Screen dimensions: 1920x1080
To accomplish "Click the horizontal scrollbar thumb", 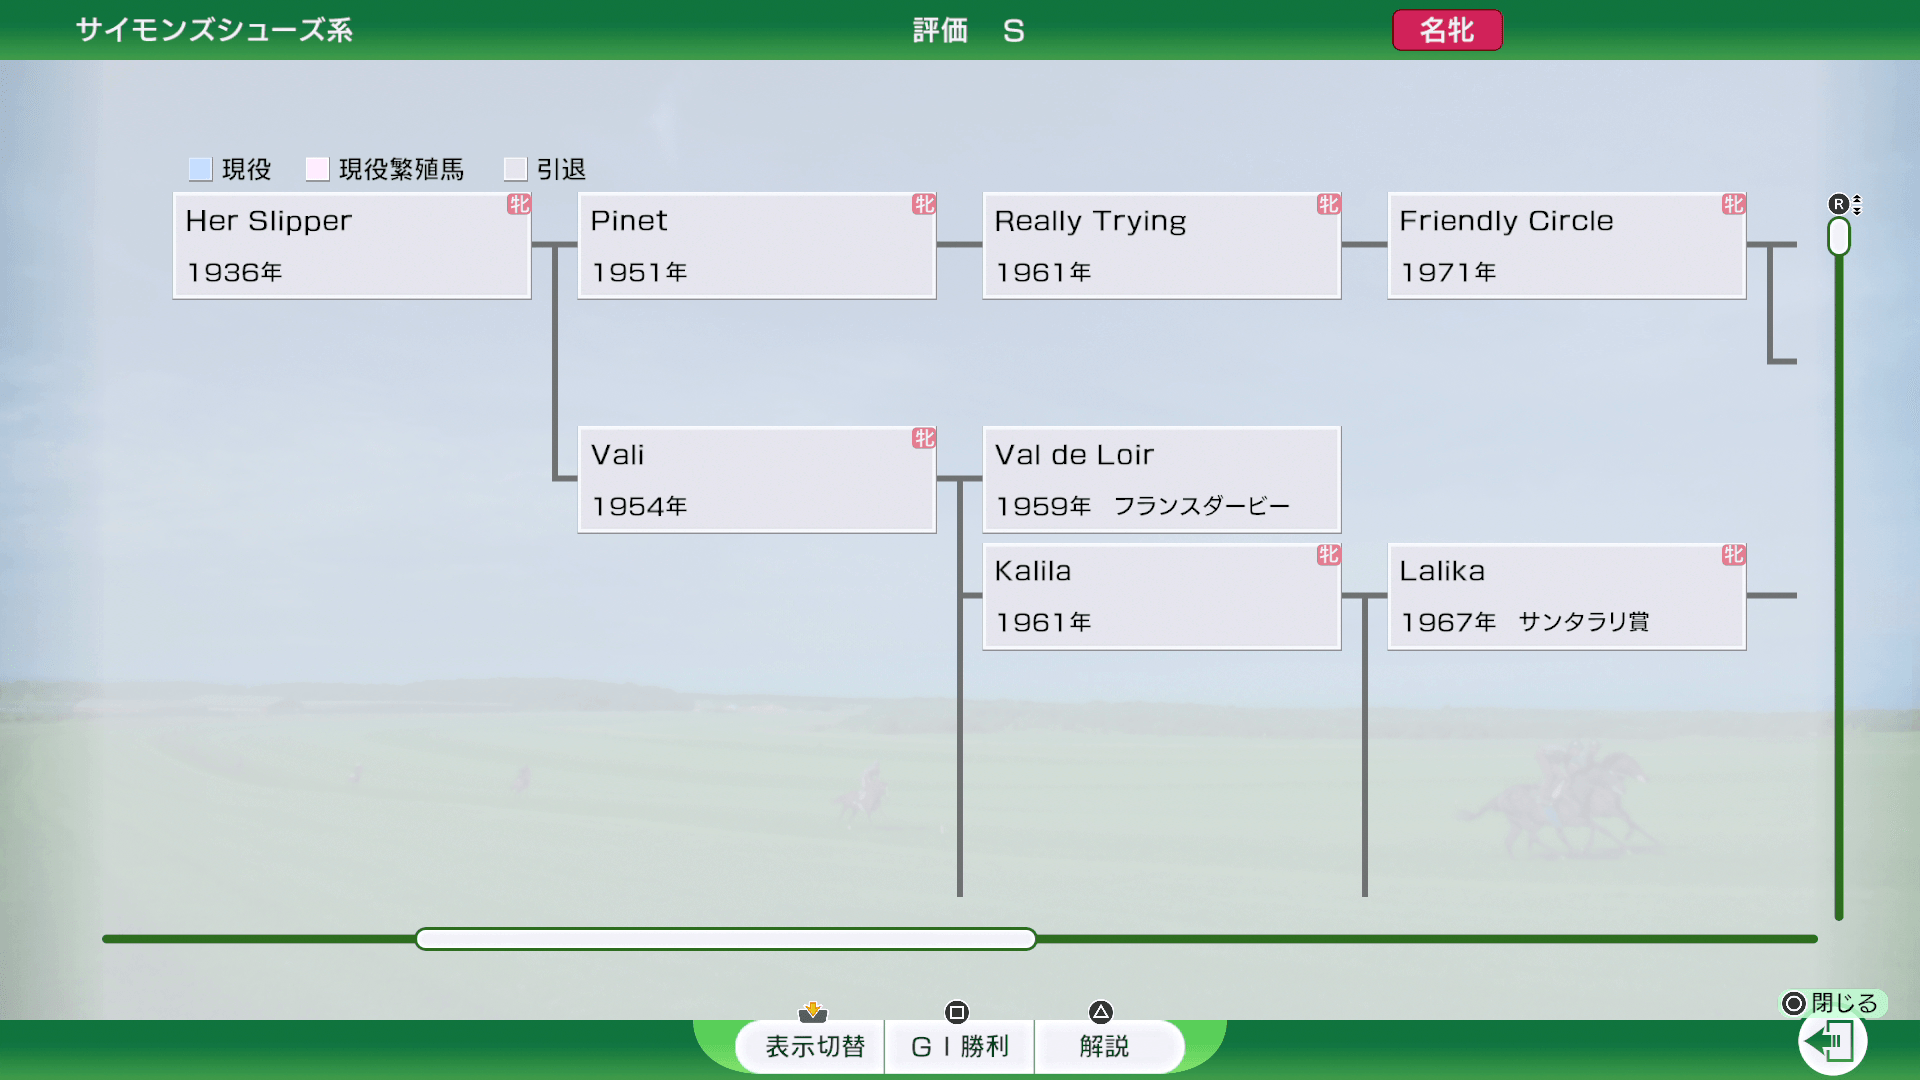I will coord(725,939).
